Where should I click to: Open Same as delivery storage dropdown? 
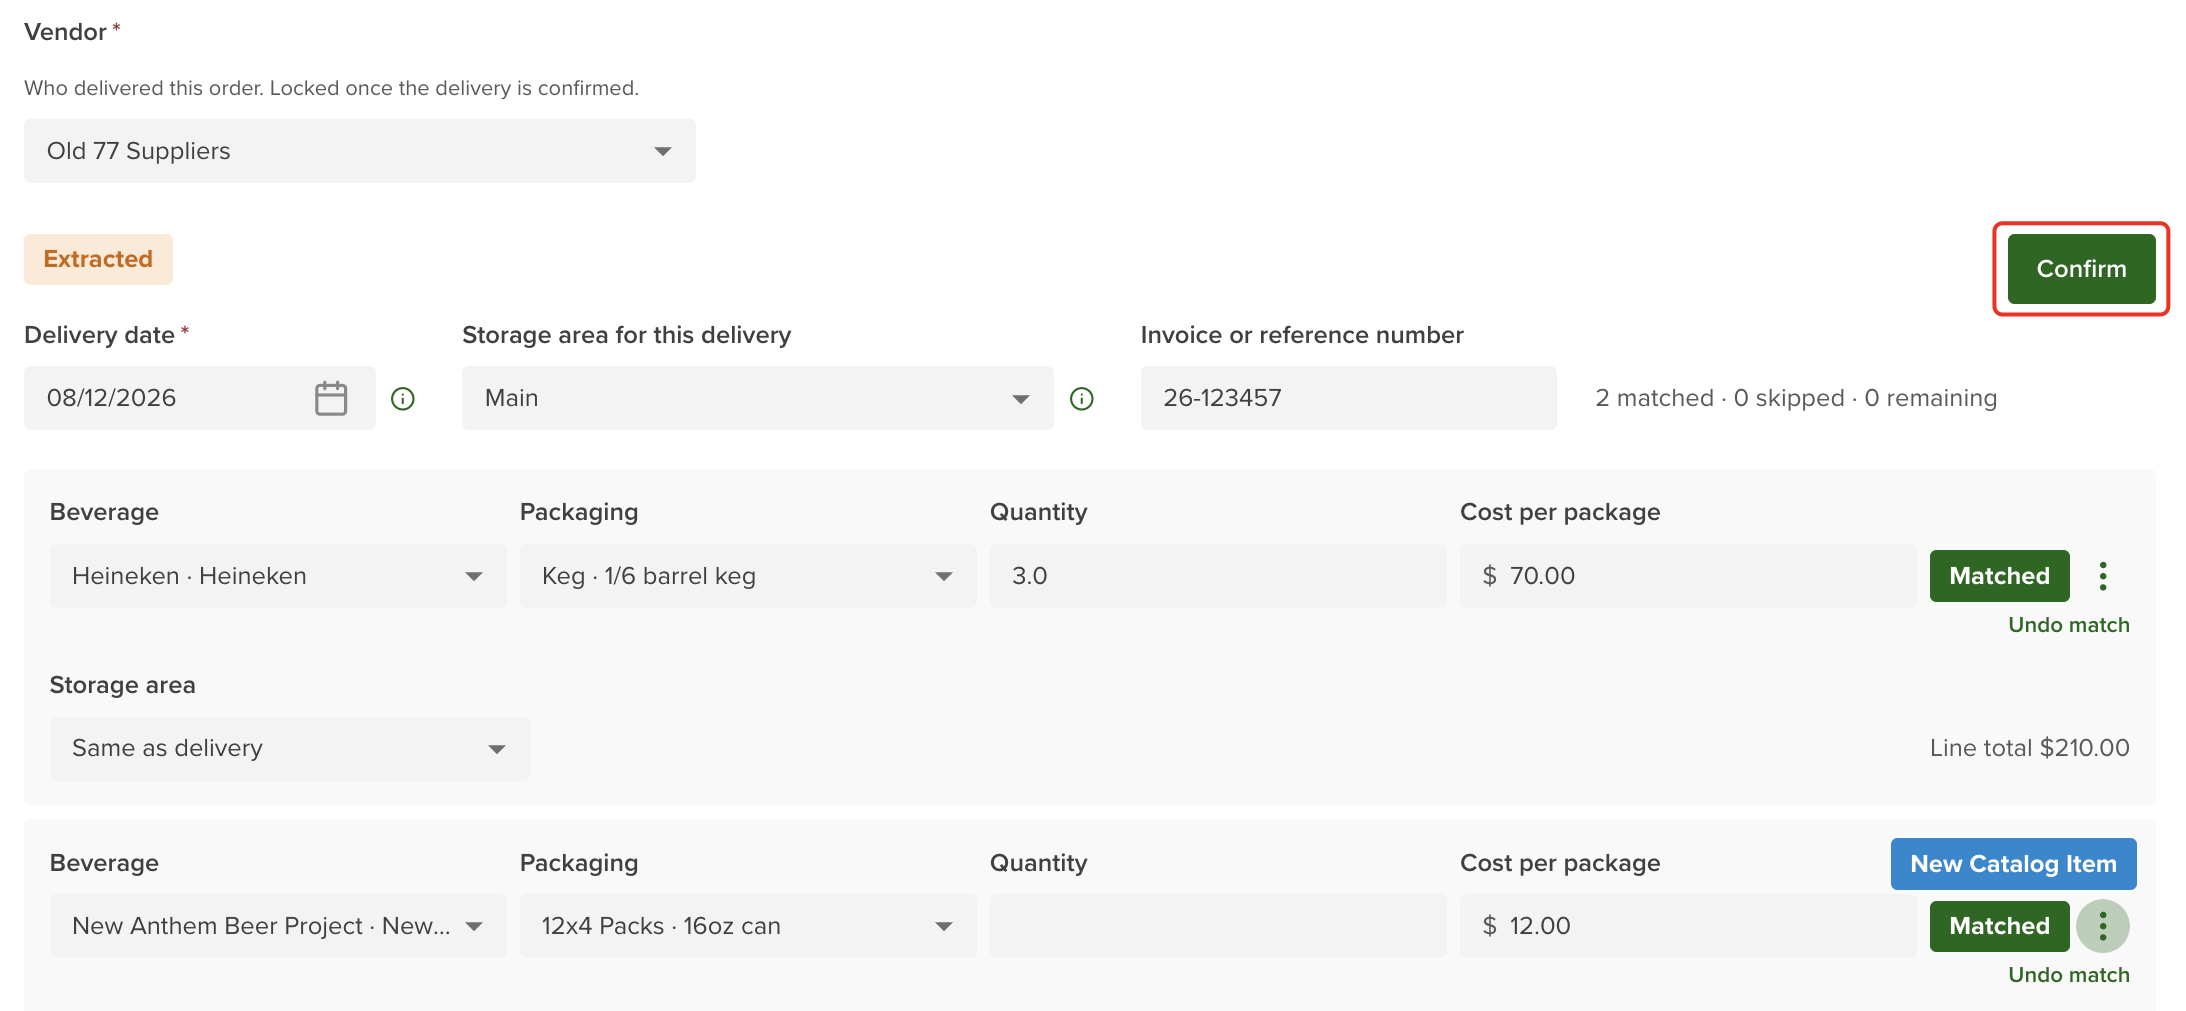(290, 749)
